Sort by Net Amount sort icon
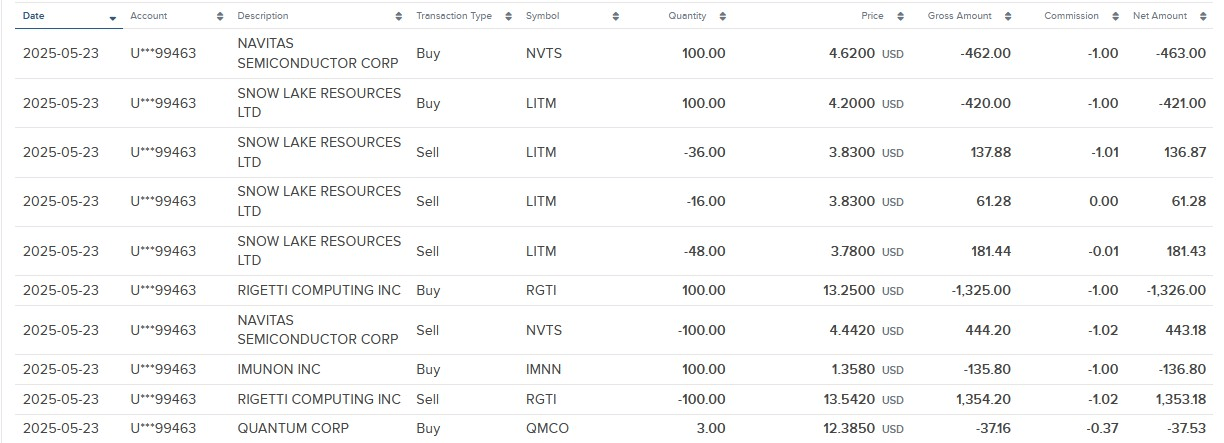Screen dimensions: 1224x443 [1204, 16]
